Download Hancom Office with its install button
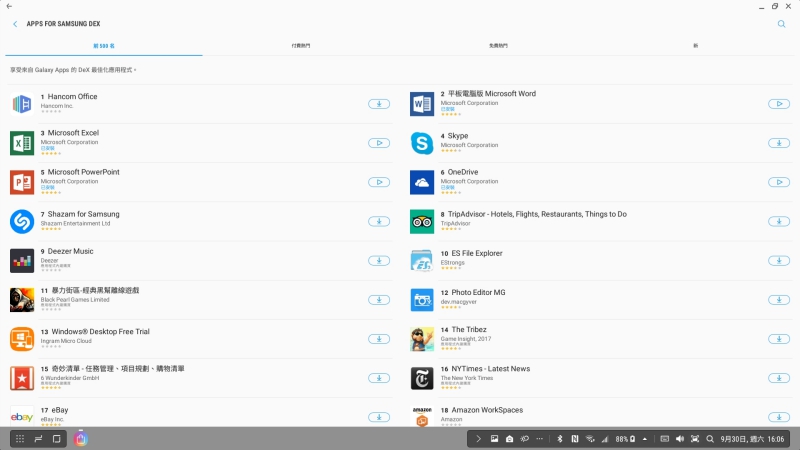 pyautogui.click(x=379, y=104)
